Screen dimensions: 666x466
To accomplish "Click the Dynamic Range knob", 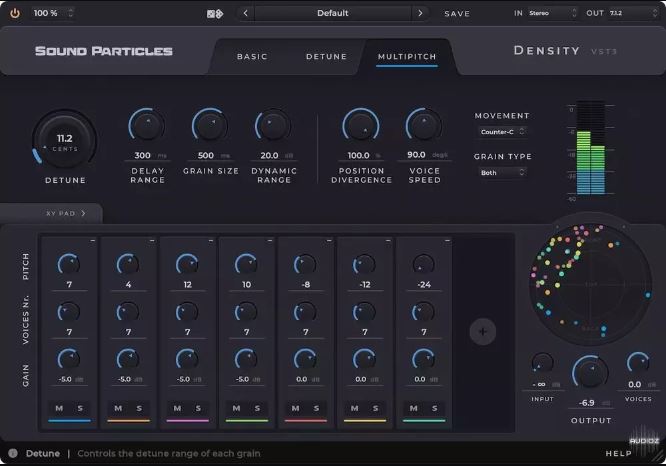I will [x=273, y=125].
